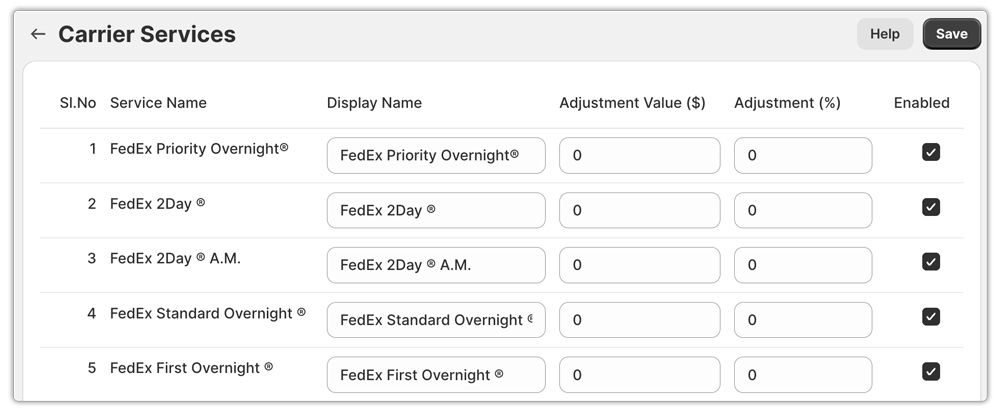Viewport: 1000px width, 412px height.
Task: Select service name text FedEx 2Day in row 2
Action: [158, 203]
